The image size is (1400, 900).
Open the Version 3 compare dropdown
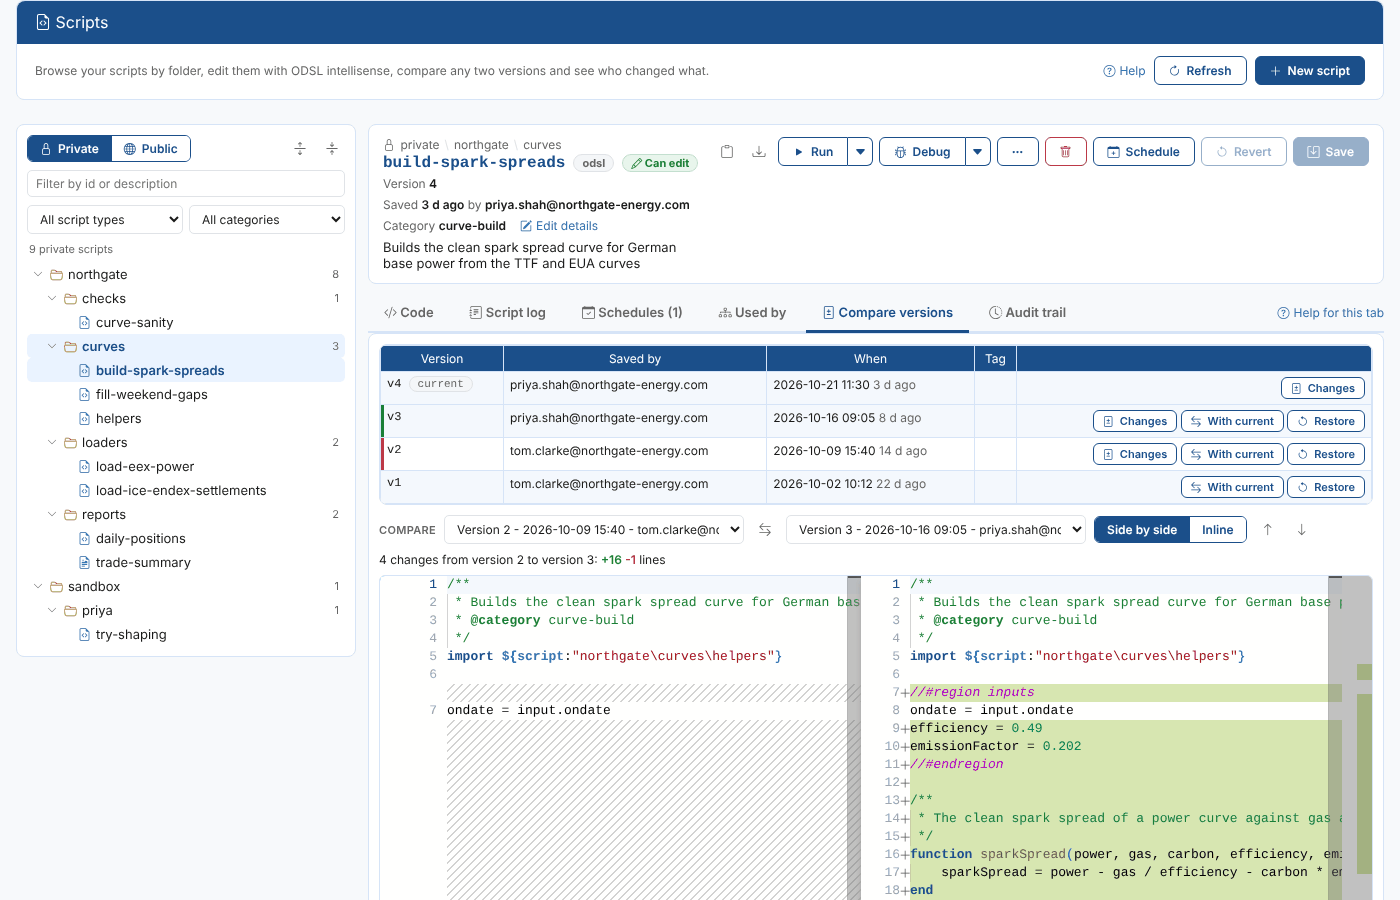pyautogui.click(x=936, y=530)
